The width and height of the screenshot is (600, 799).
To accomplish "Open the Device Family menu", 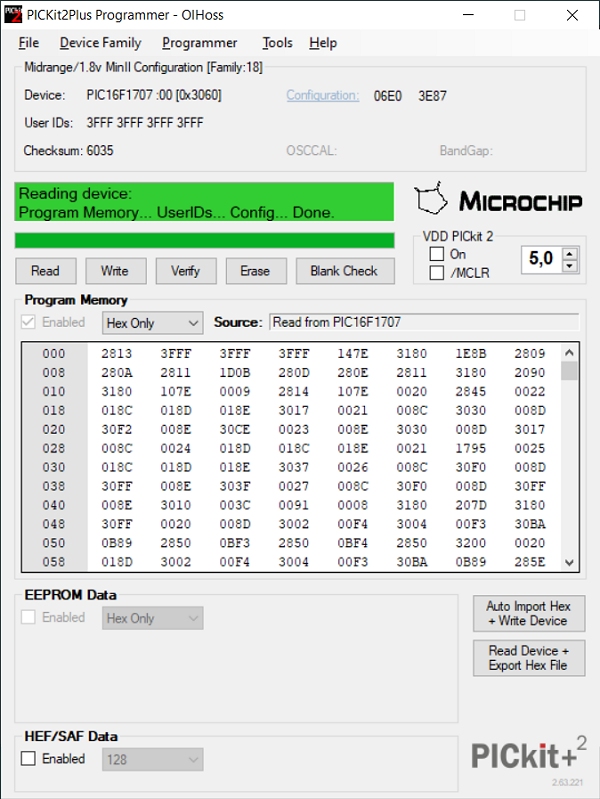I will click(x=100, y=43).
